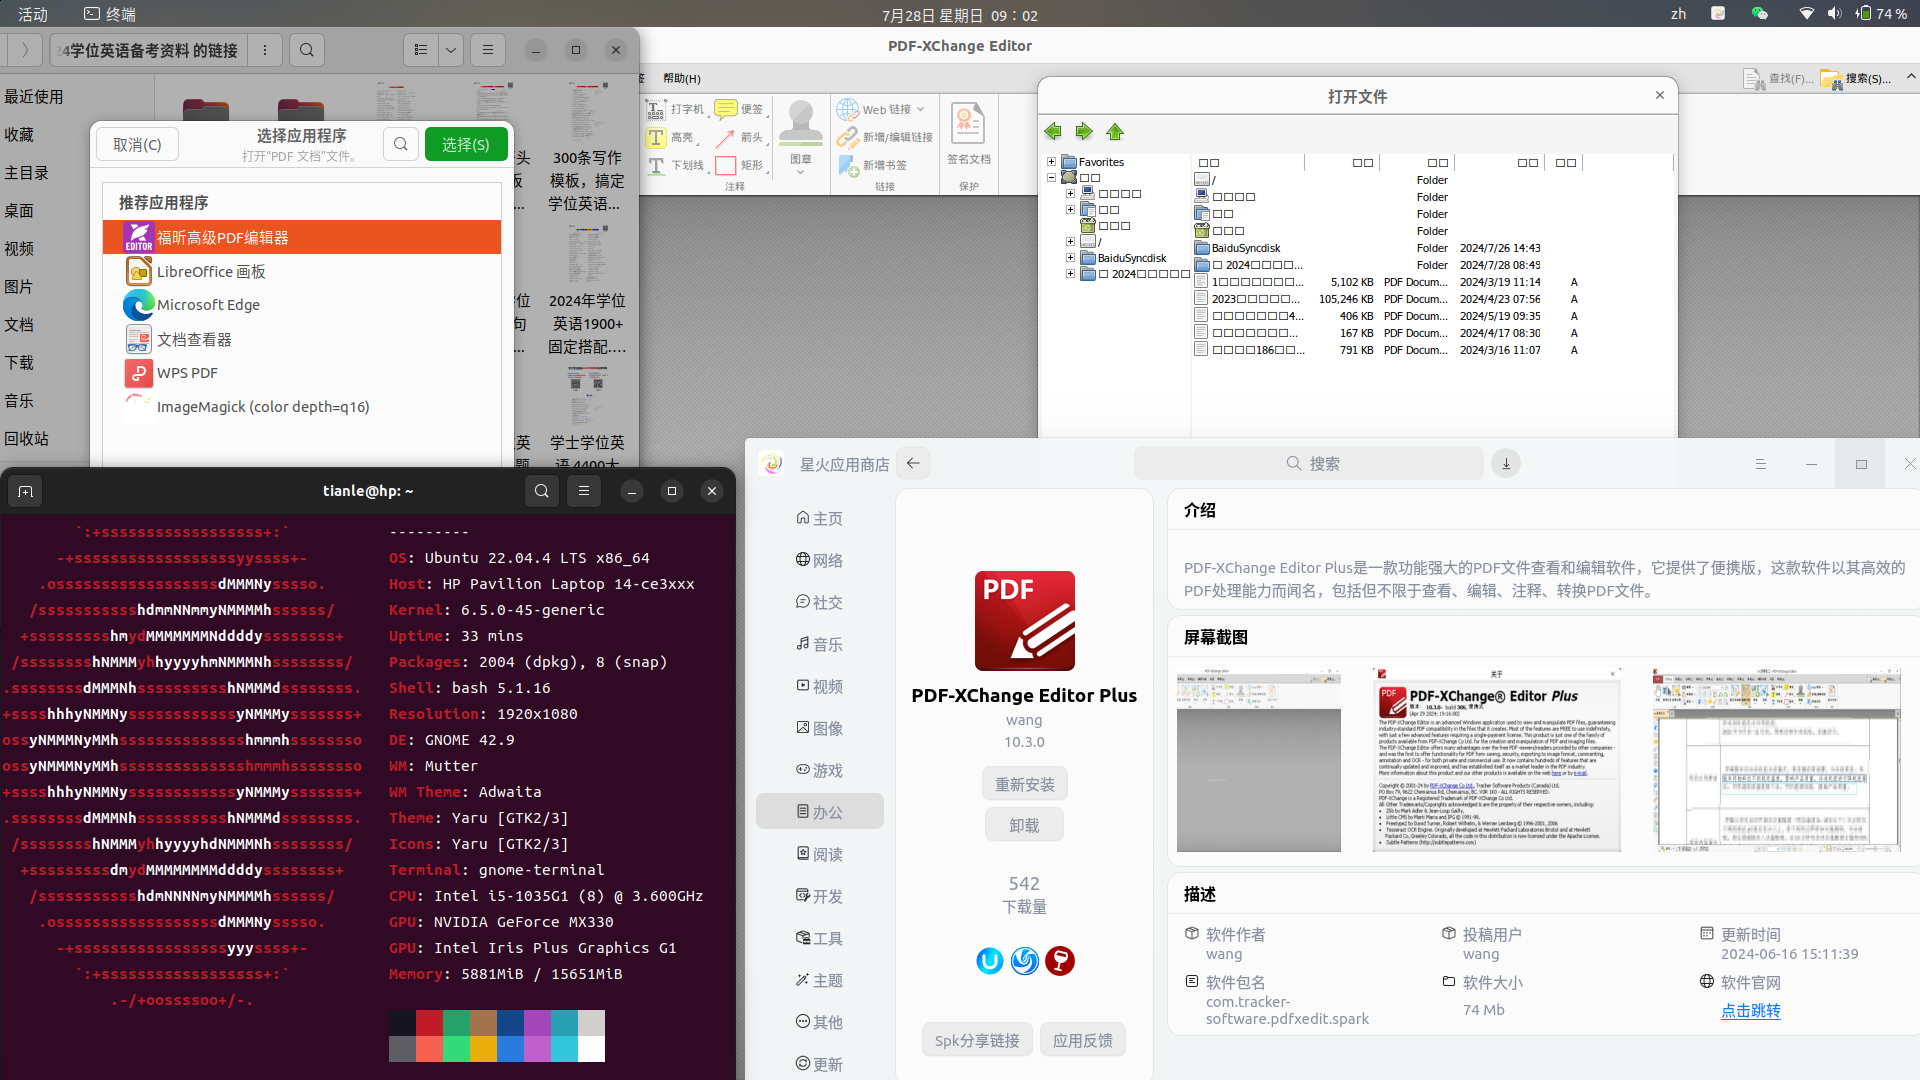Click the white swatch in terminal palette

pyautogui.click(x=591, y=1049)
